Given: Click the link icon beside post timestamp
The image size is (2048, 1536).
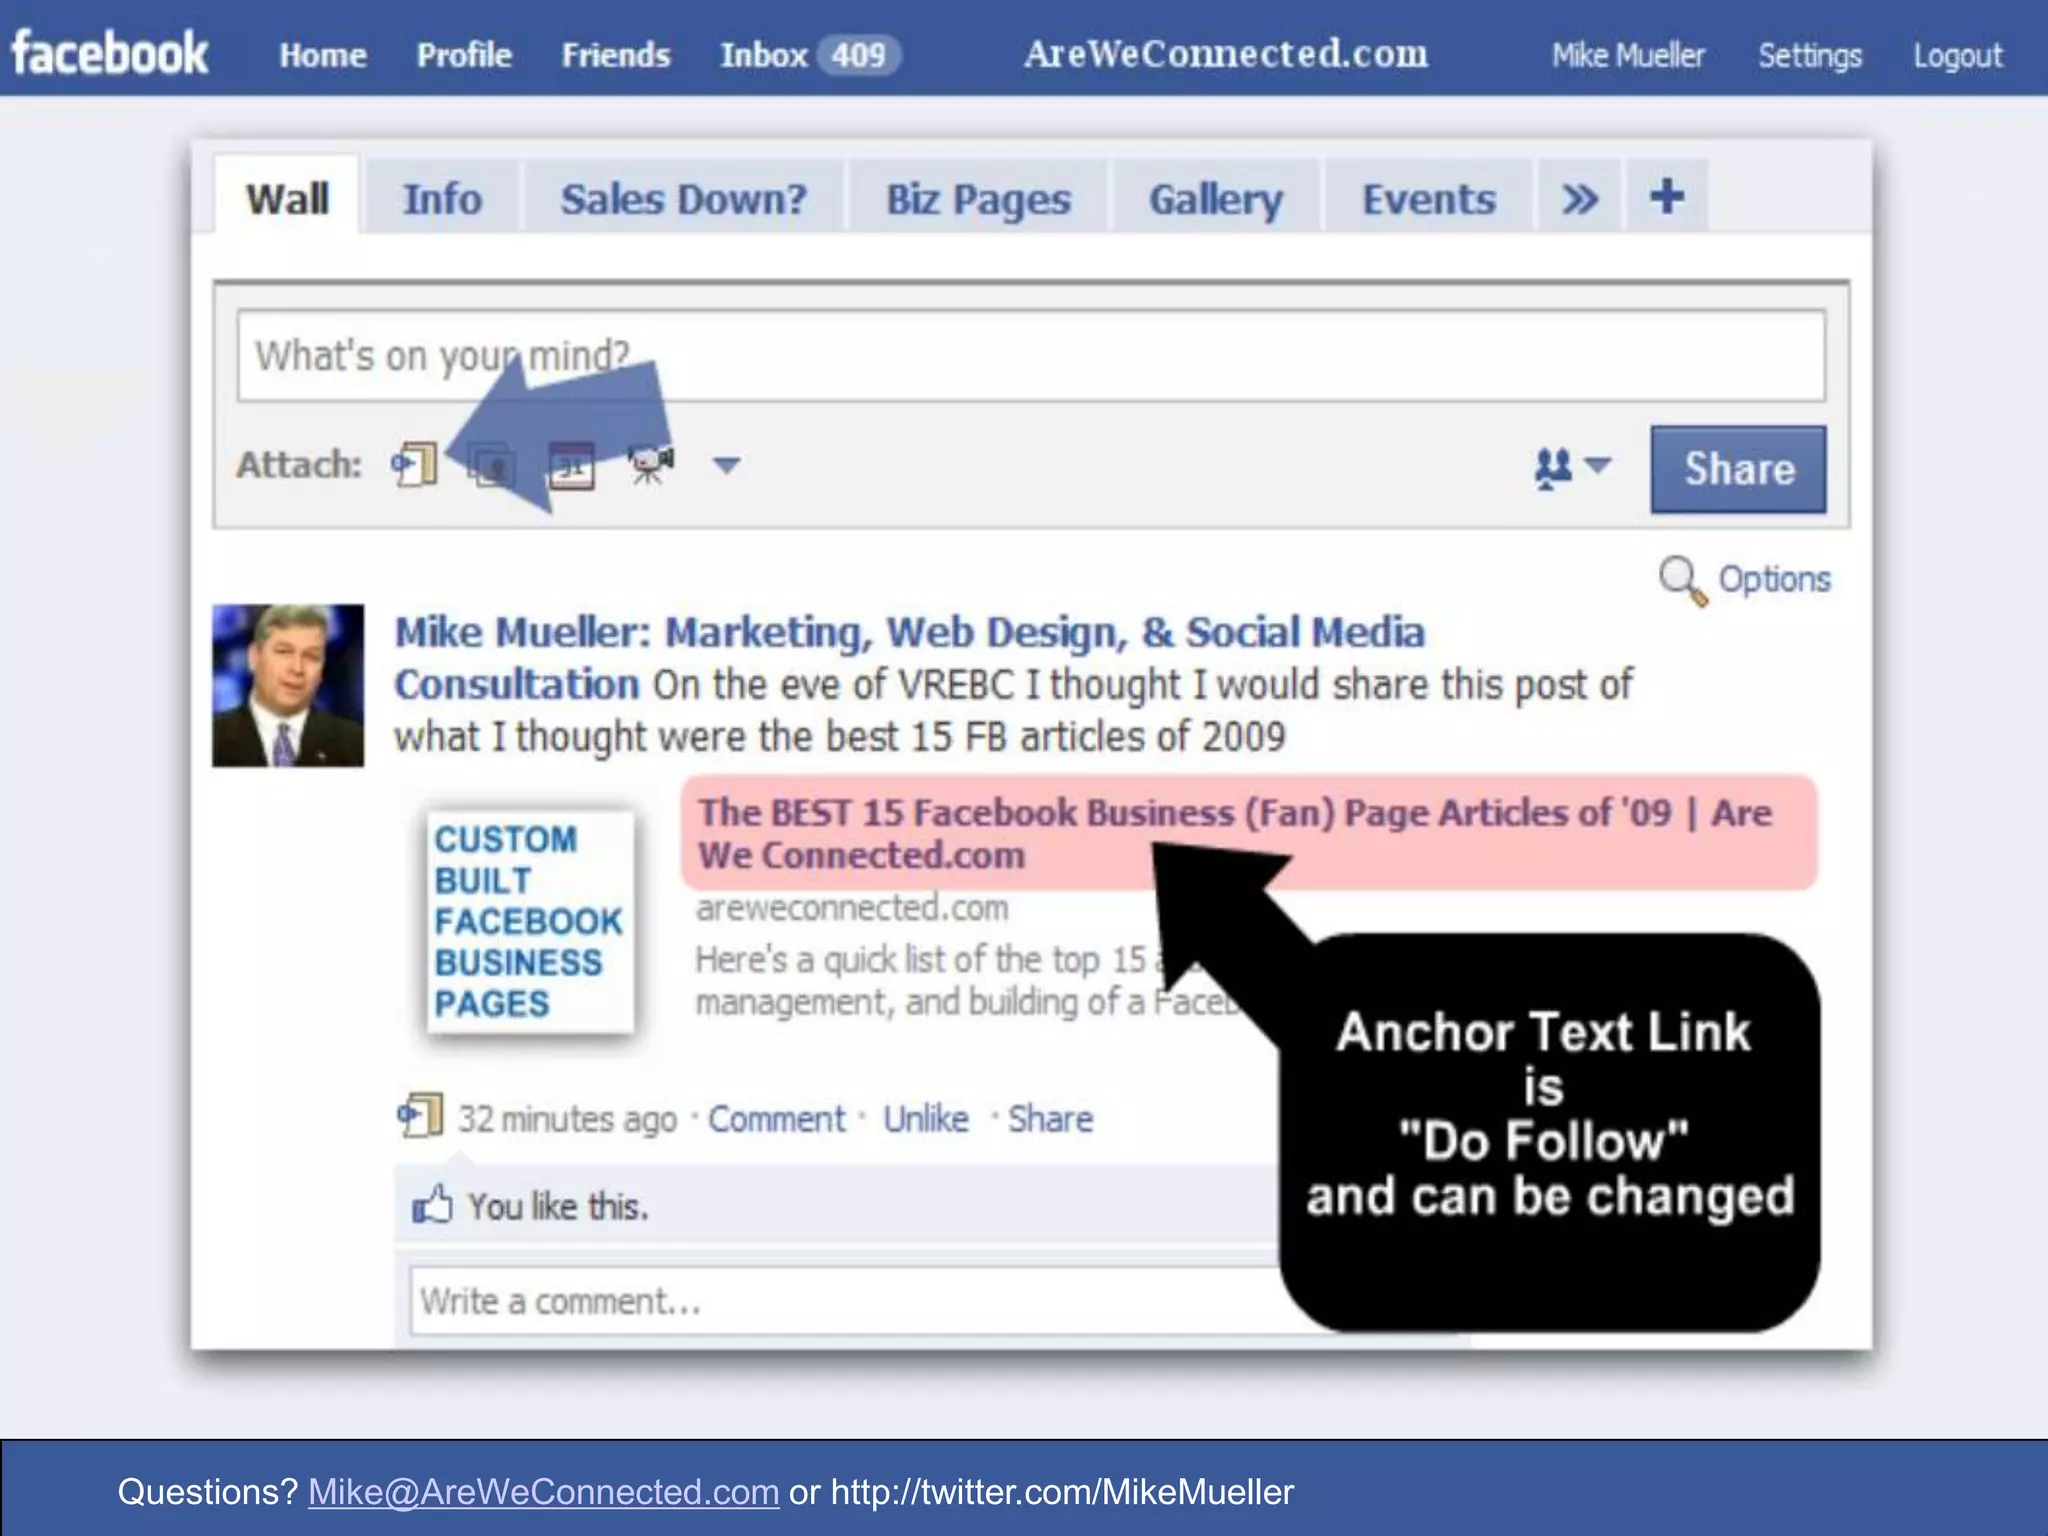Looking at the screenshot, I should [x=420, y=1116].
